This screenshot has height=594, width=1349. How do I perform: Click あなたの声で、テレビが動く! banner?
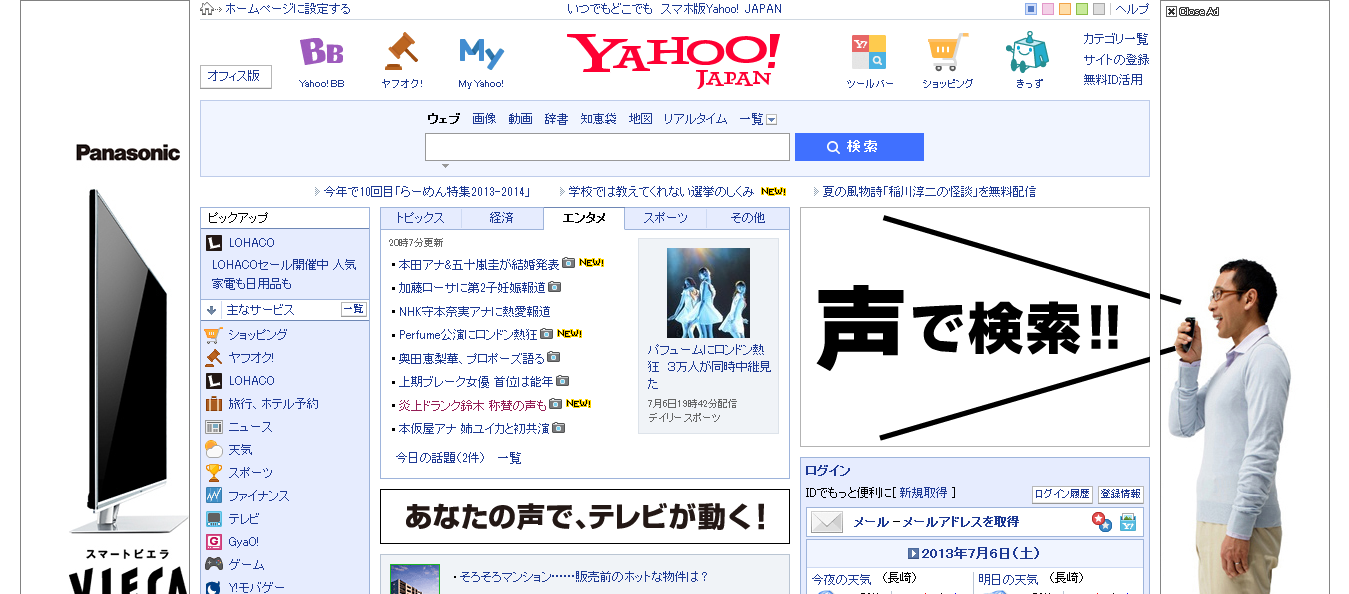[x=585, y=517]
